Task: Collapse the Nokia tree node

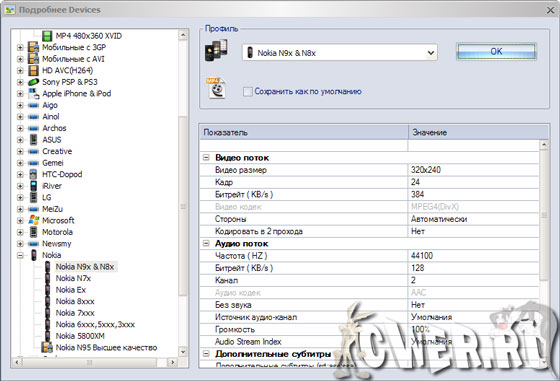Action: (x=20, y=255)
